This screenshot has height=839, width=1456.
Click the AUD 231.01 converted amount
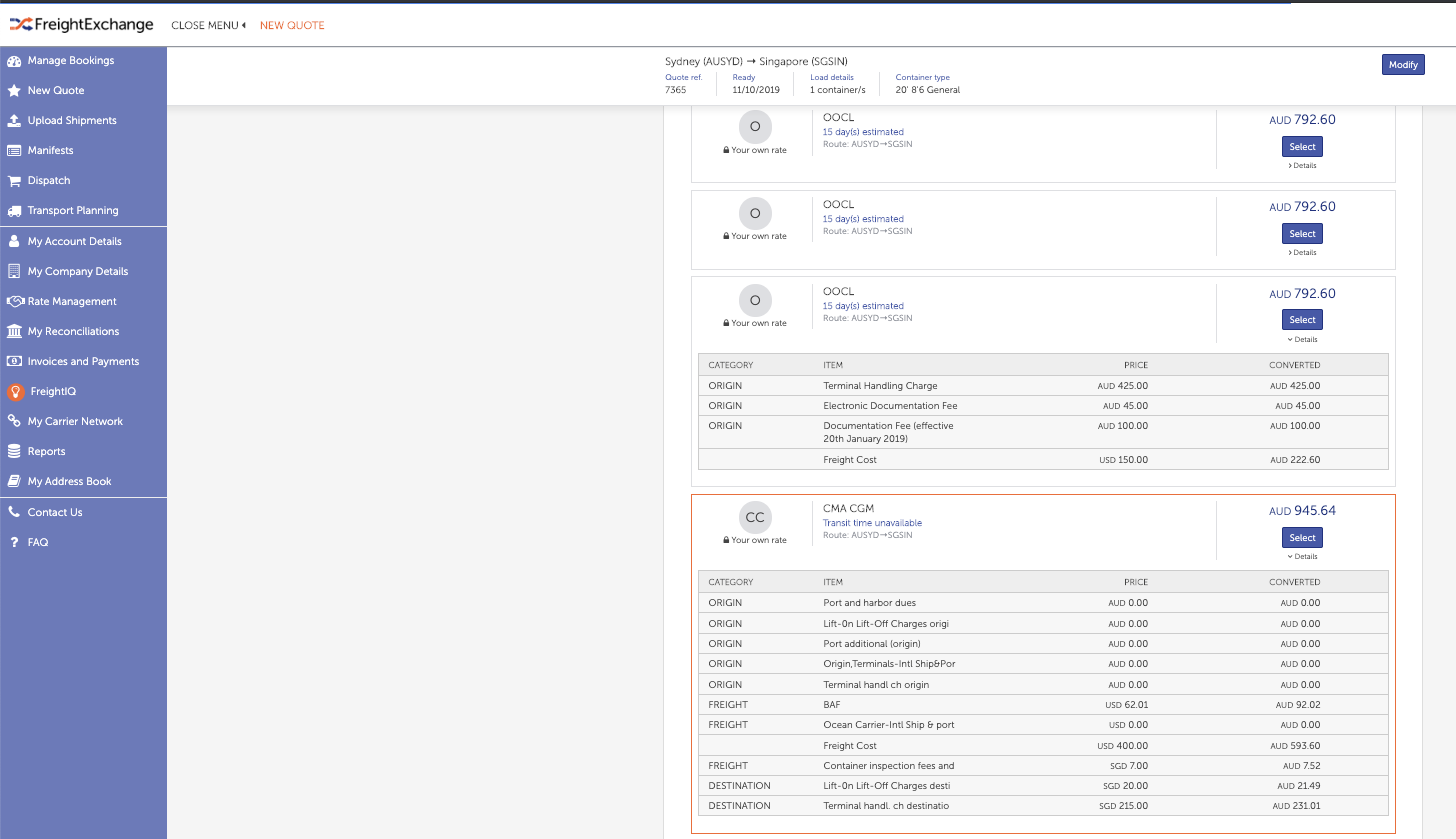[x=1296, y=806]
